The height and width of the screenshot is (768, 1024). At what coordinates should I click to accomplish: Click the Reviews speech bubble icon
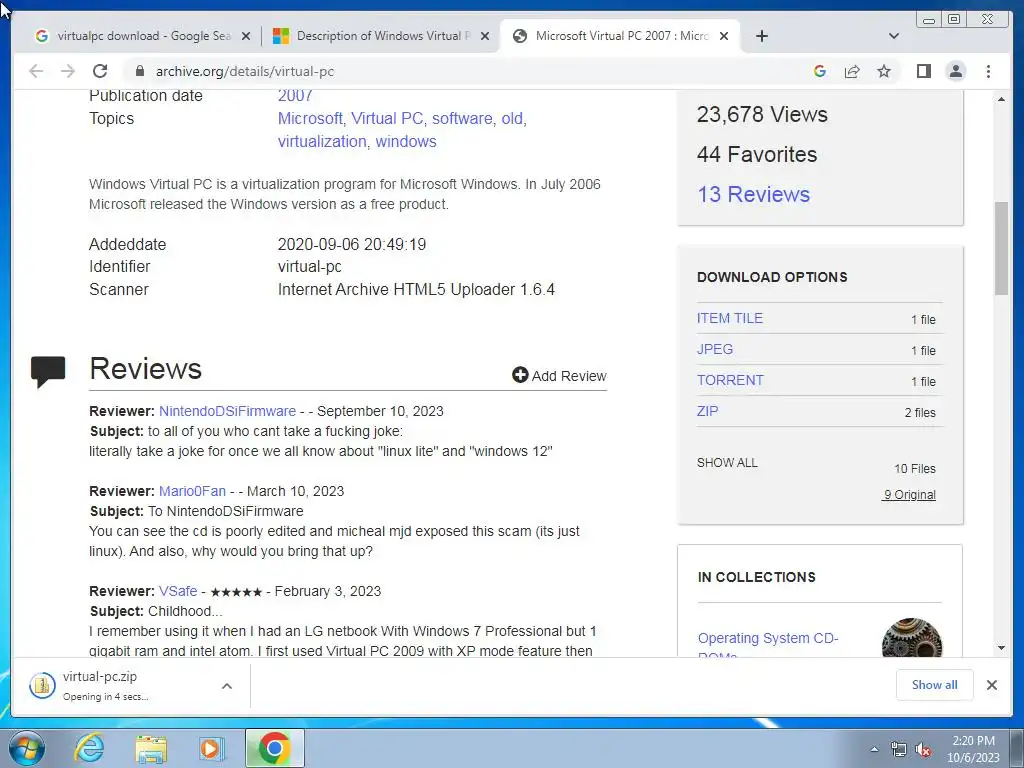coord(48,371)
